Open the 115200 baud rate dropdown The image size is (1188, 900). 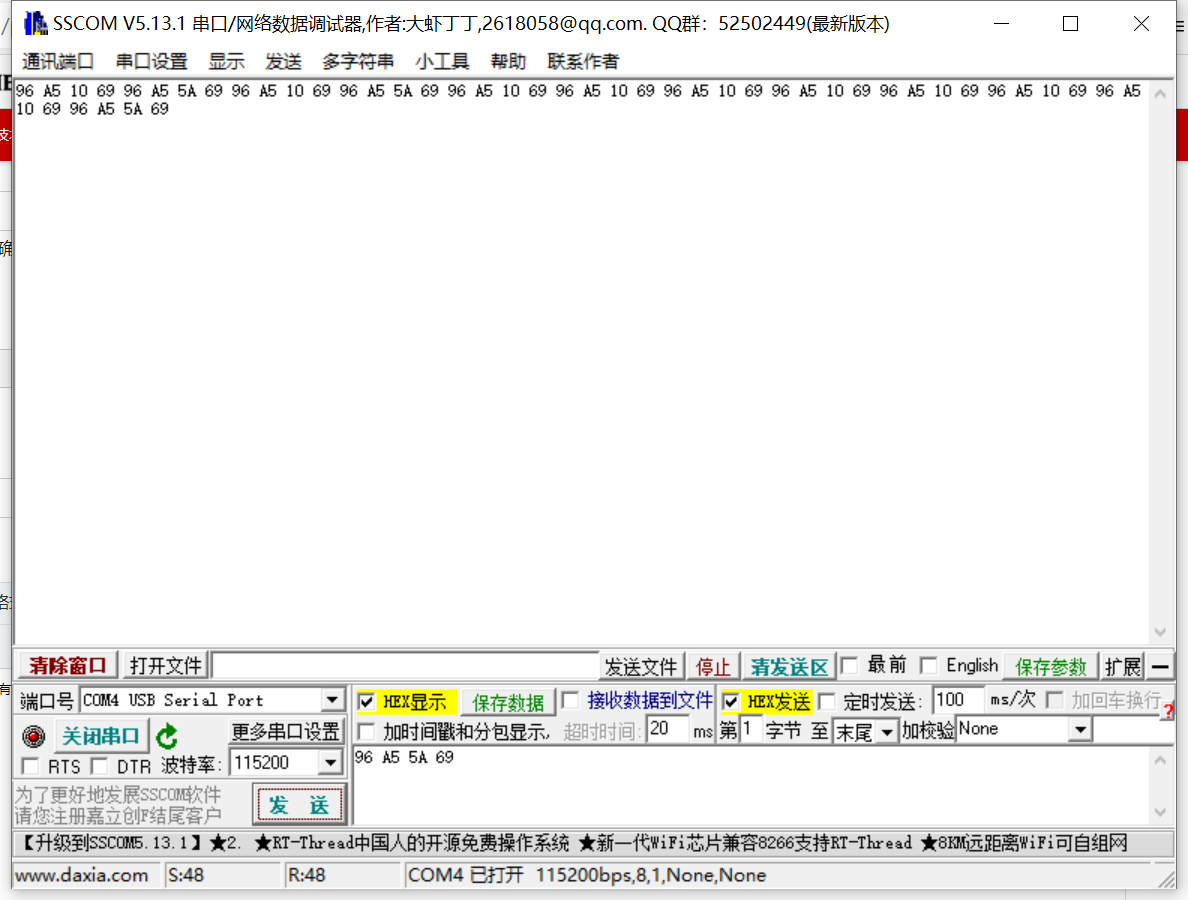point(330,762)
